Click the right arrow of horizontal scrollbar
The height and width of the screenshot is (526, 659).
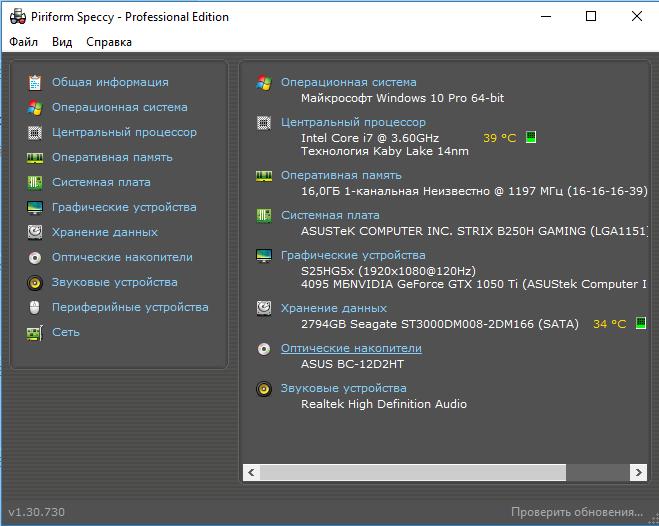[x=638, y=472]
